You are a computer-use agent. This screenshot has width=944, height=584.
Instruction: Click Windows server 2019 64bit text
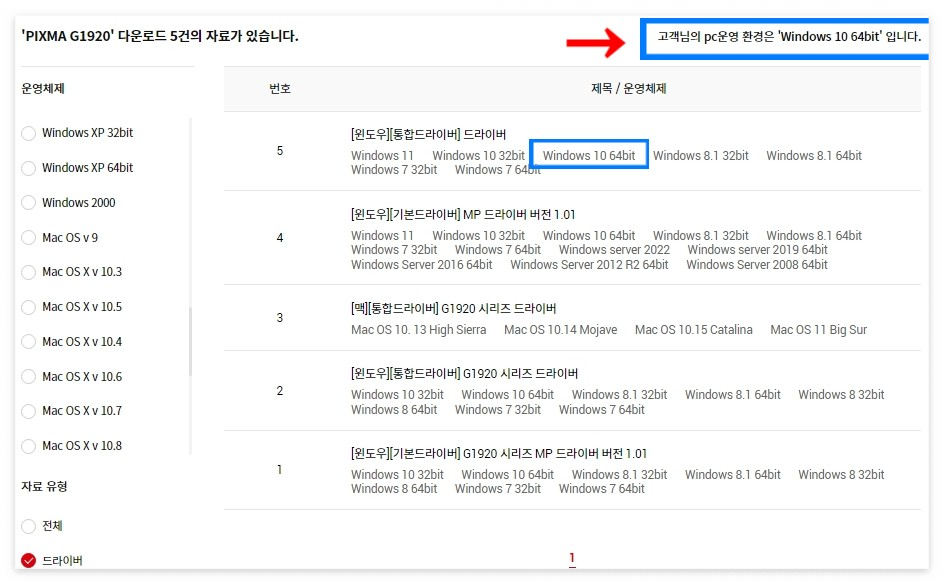click(757, 250)
